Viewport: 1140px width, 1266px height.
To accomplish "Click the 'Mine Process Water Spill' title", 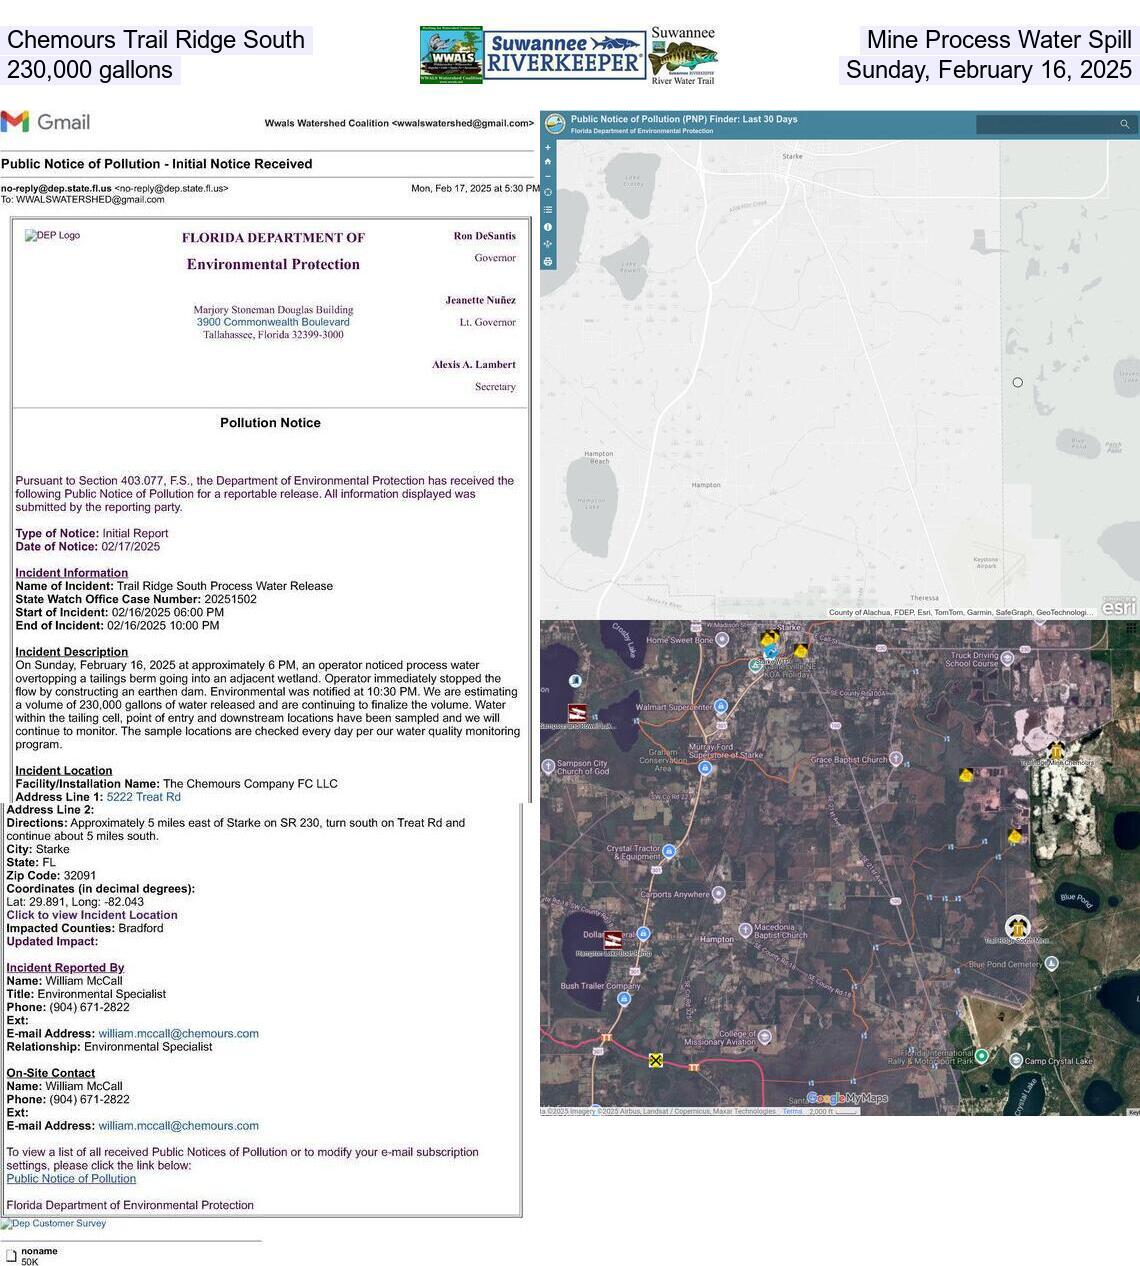I will (999, 40).
